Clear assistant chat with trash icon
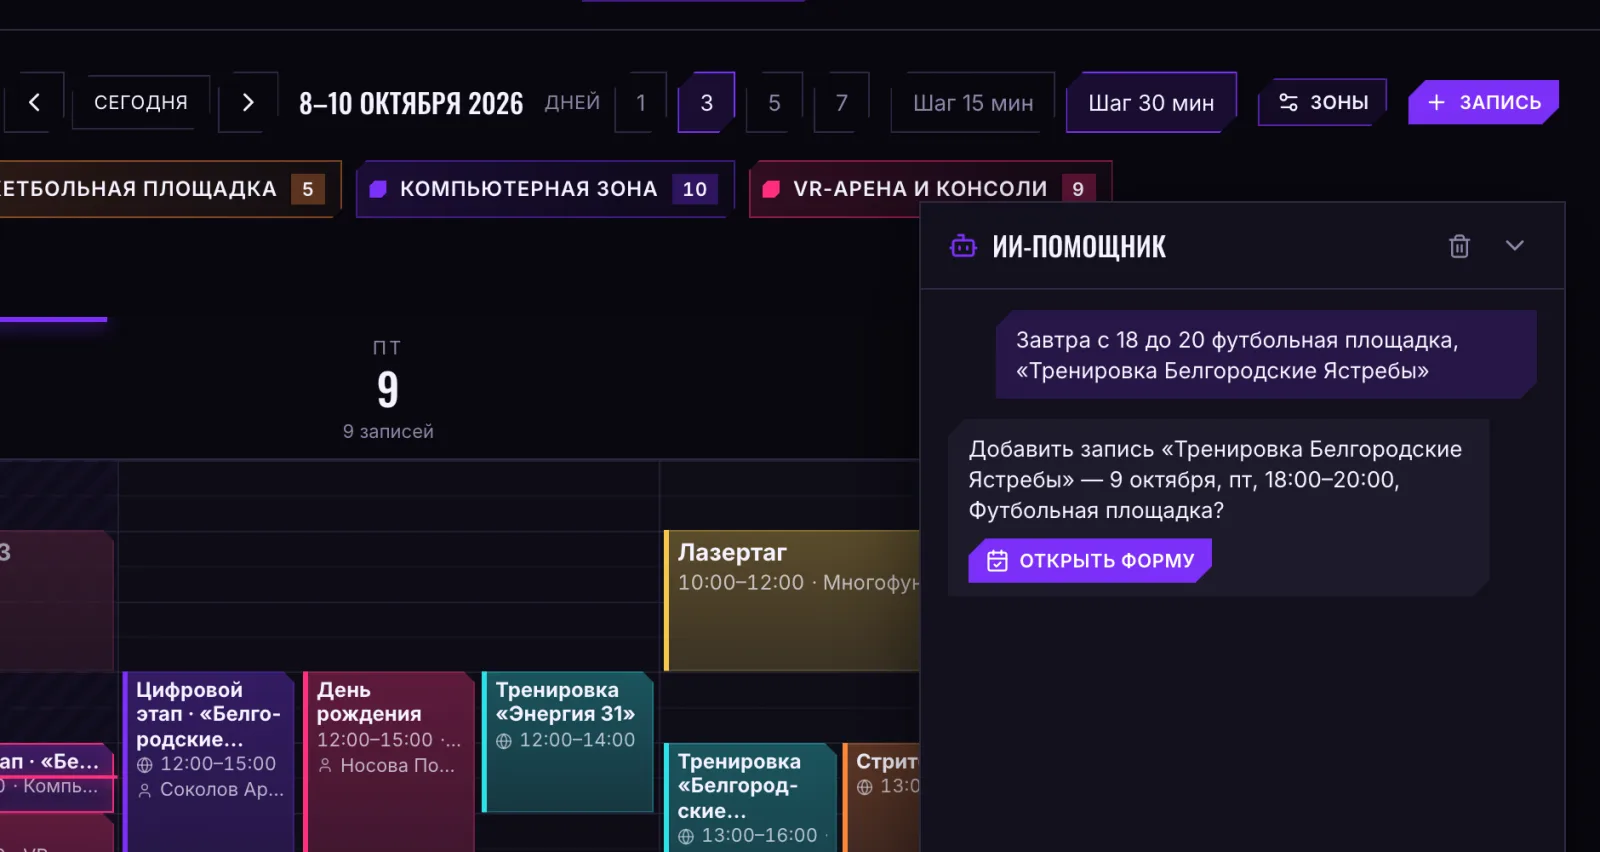 1459,246
